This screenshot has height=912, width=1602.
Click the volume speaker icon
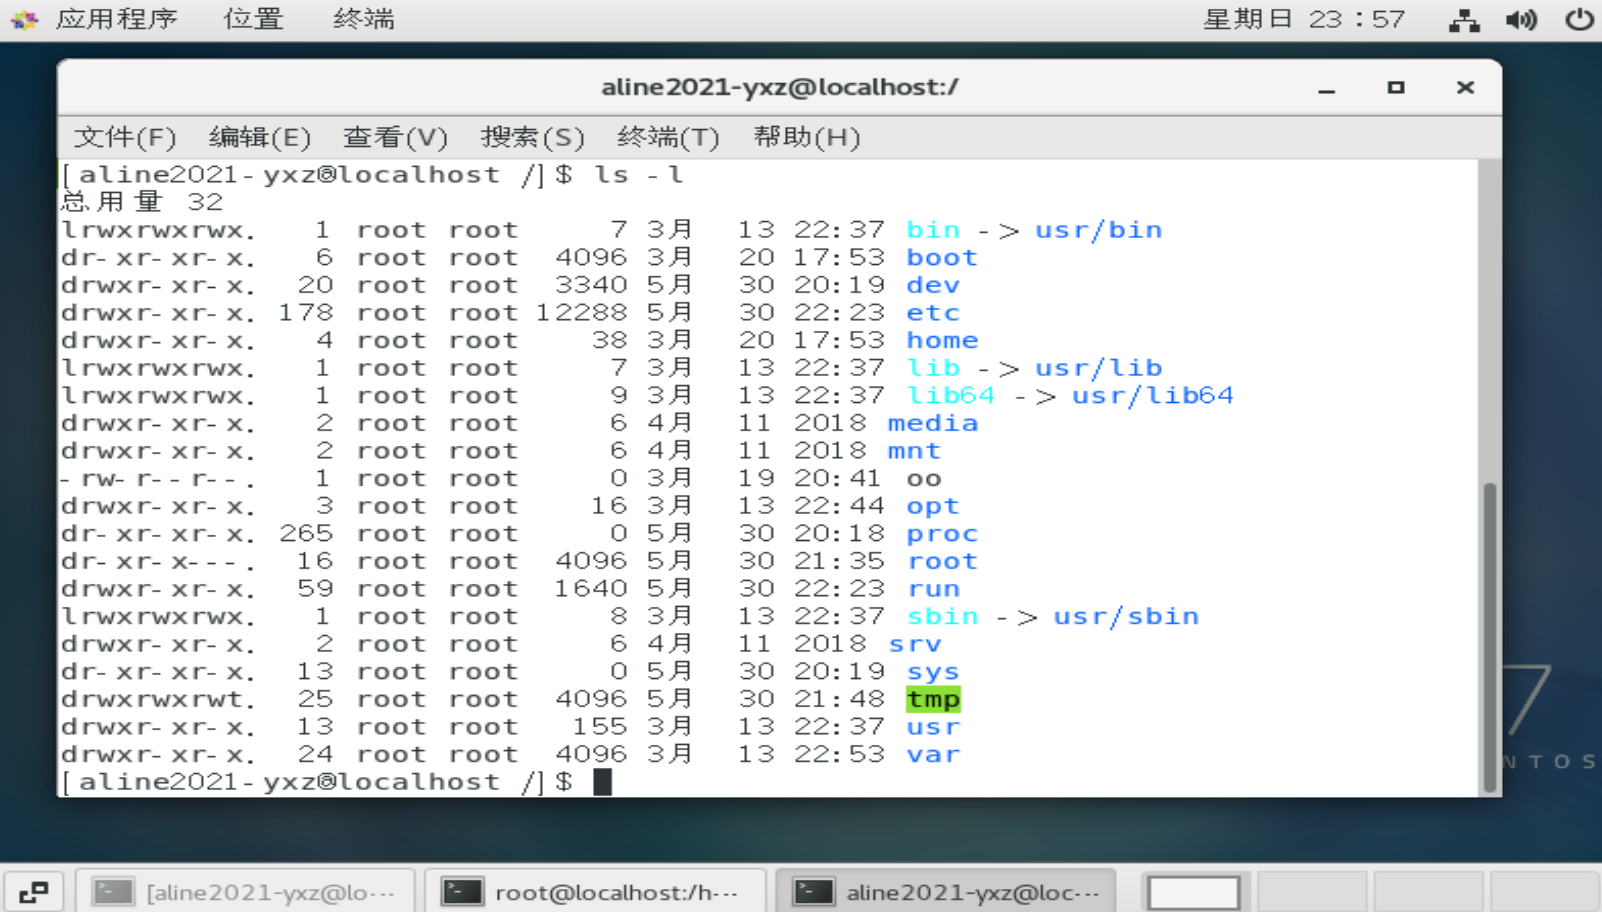[x=1521, y=20]
